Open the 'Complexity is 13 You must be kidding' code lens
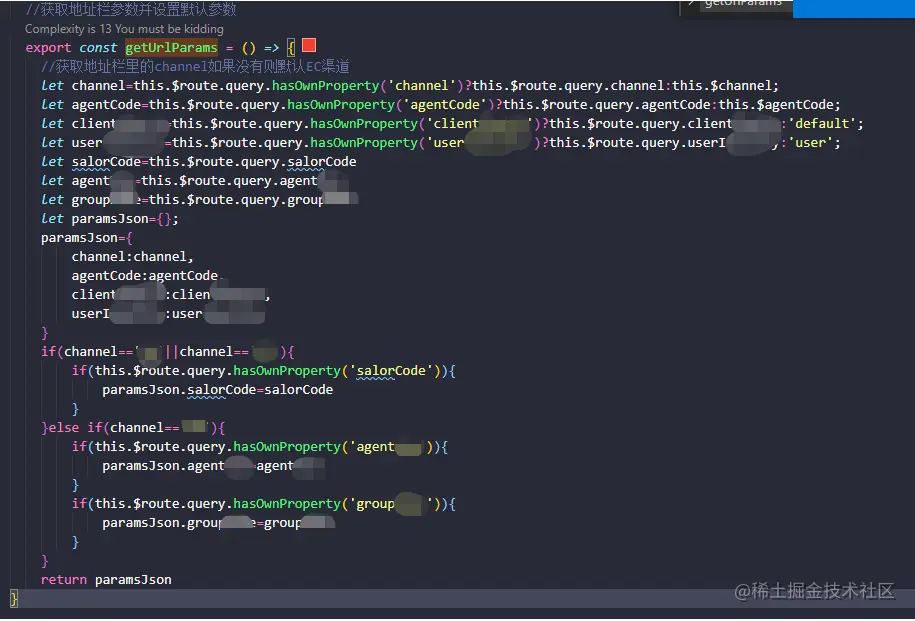 pos(124,29)
